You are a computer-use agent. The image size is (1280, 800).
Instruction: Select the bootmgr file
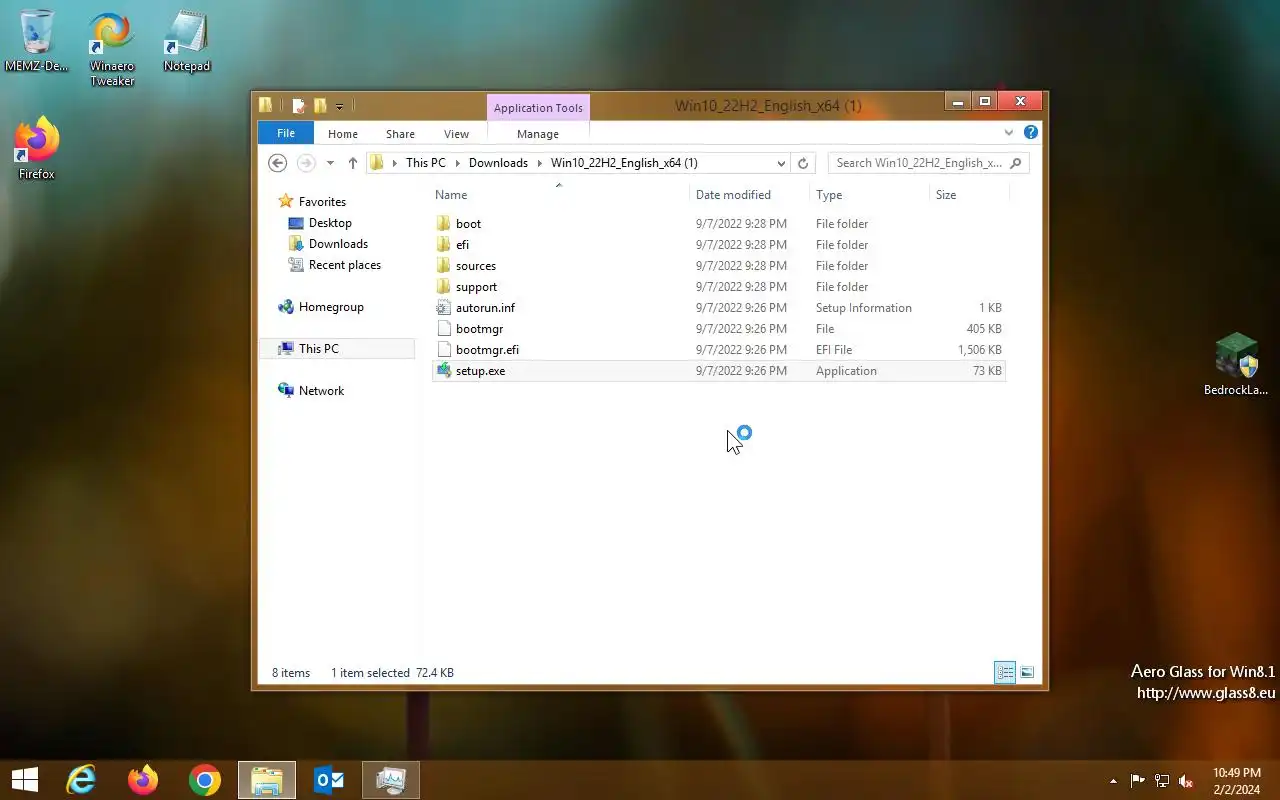click(719, 329)
